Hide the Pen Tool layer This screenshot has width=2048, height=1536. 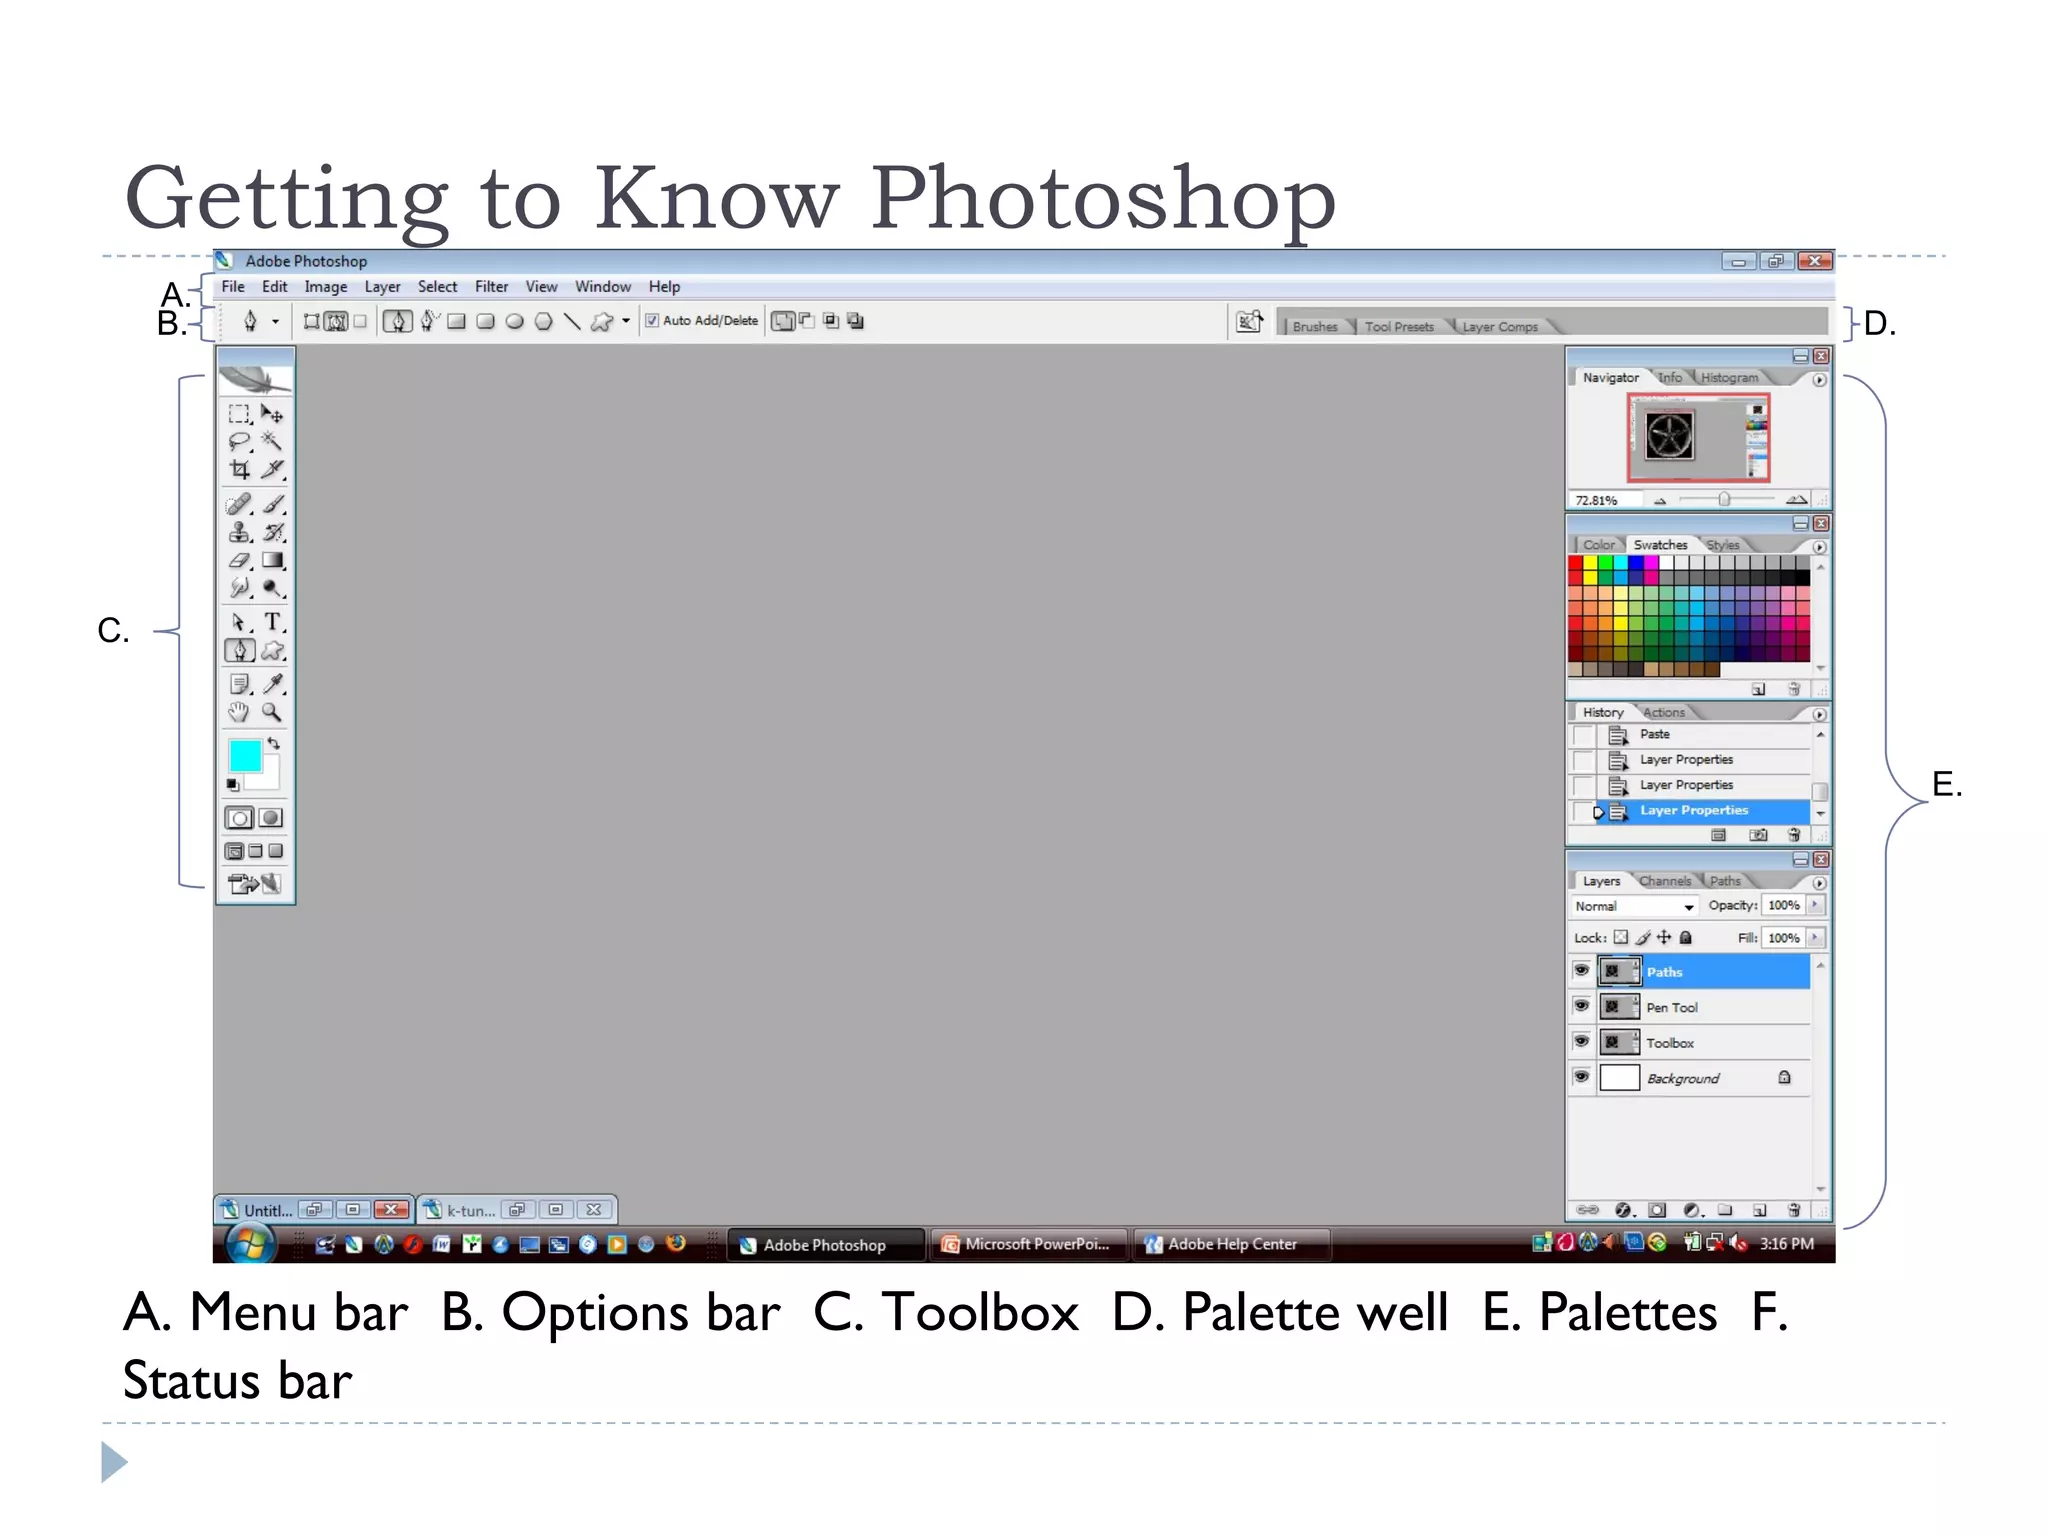coord(1581,1006)
